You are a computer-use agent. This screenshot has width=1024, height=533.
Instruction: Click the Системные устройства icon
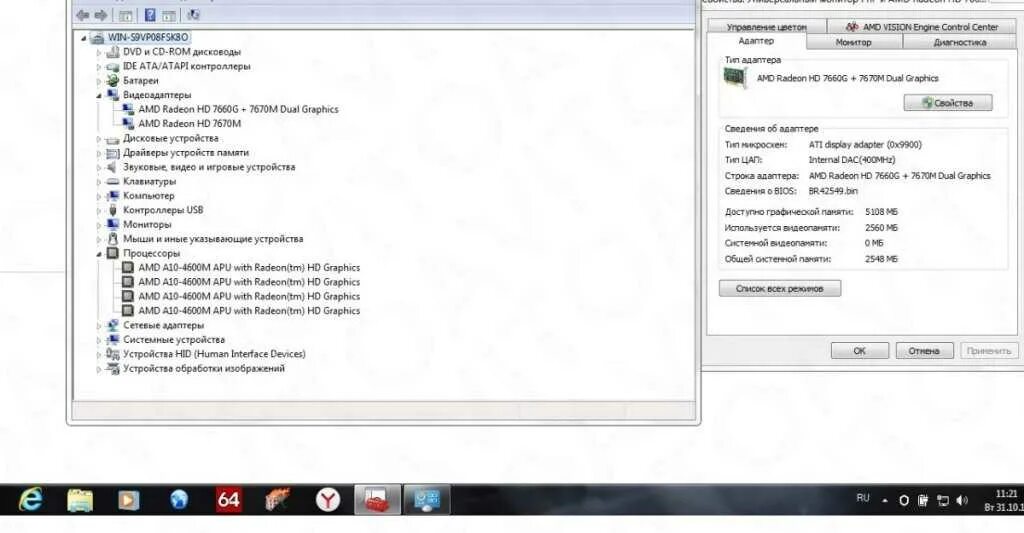click(x=112, y=340)
